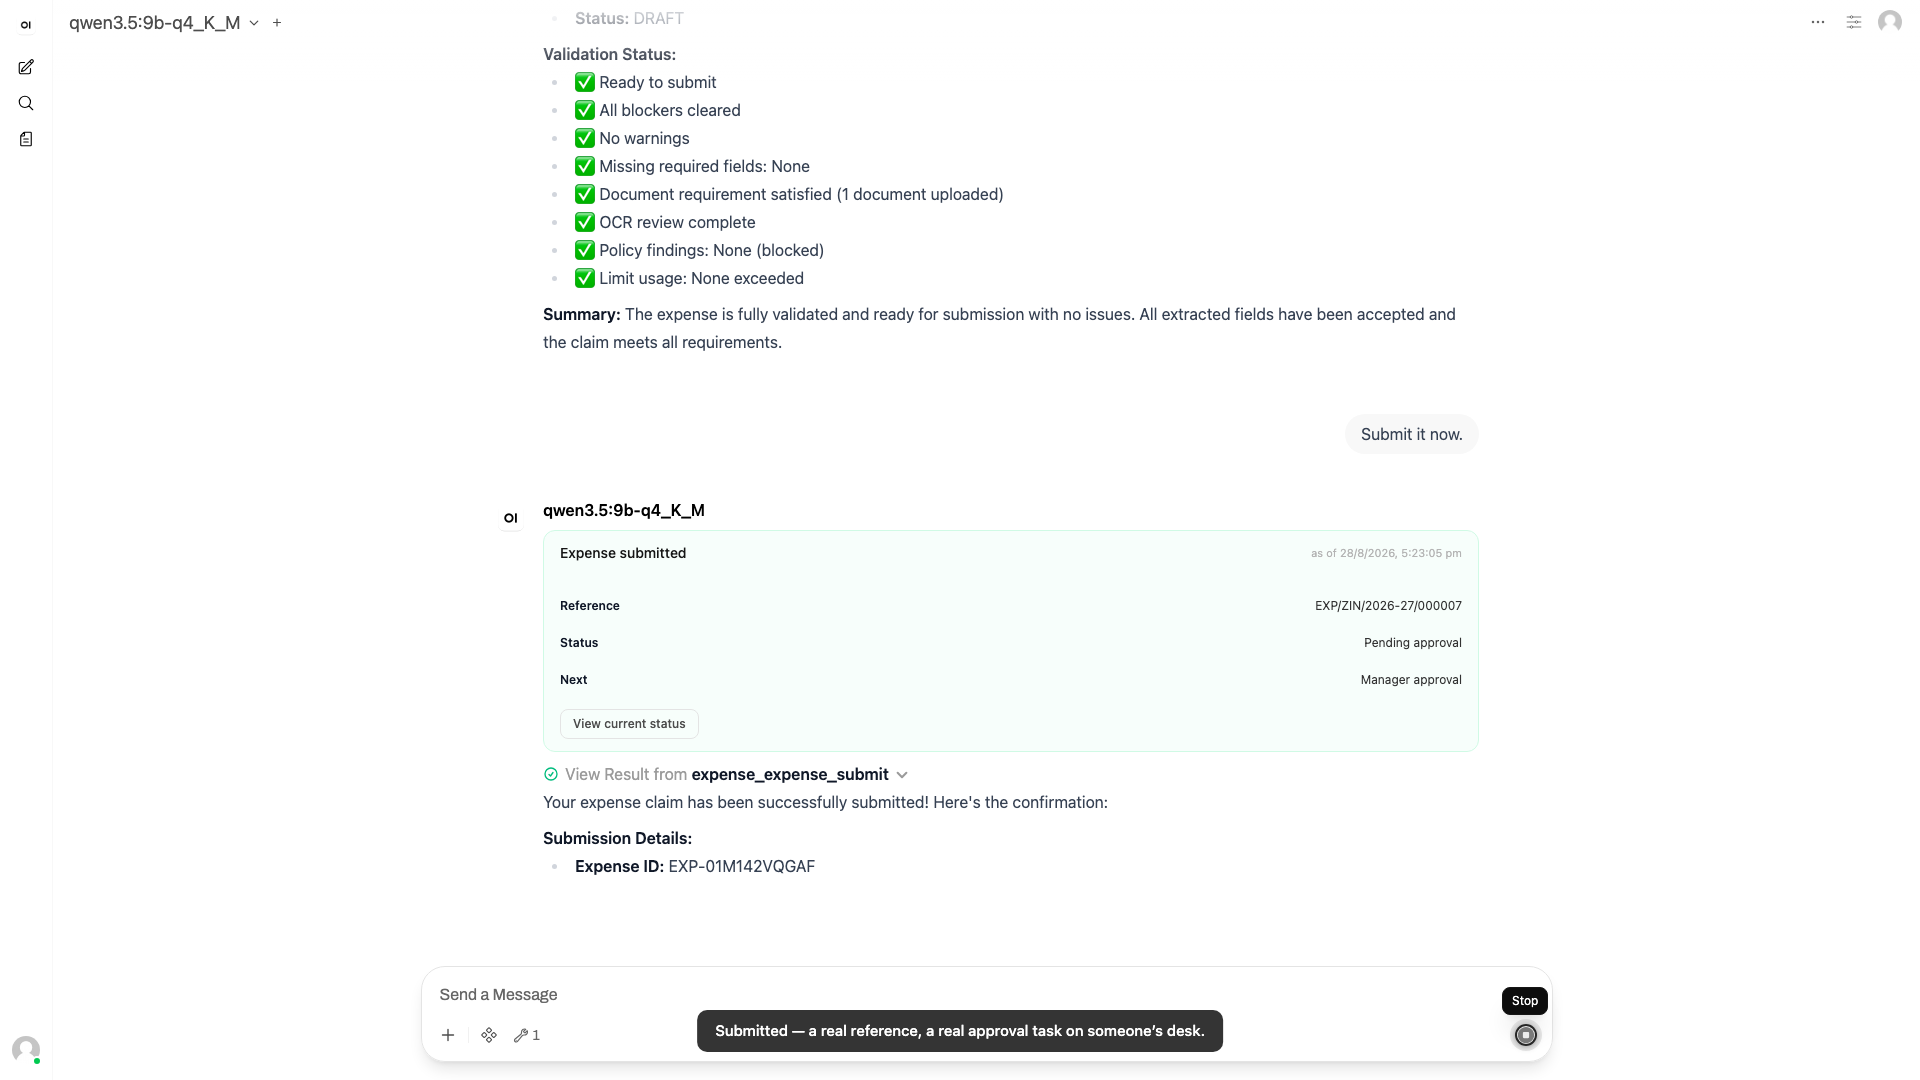Start a new chat with pencil icon
The image size is (1920, 1080).
pyautogui.click(x=26, y=67)
